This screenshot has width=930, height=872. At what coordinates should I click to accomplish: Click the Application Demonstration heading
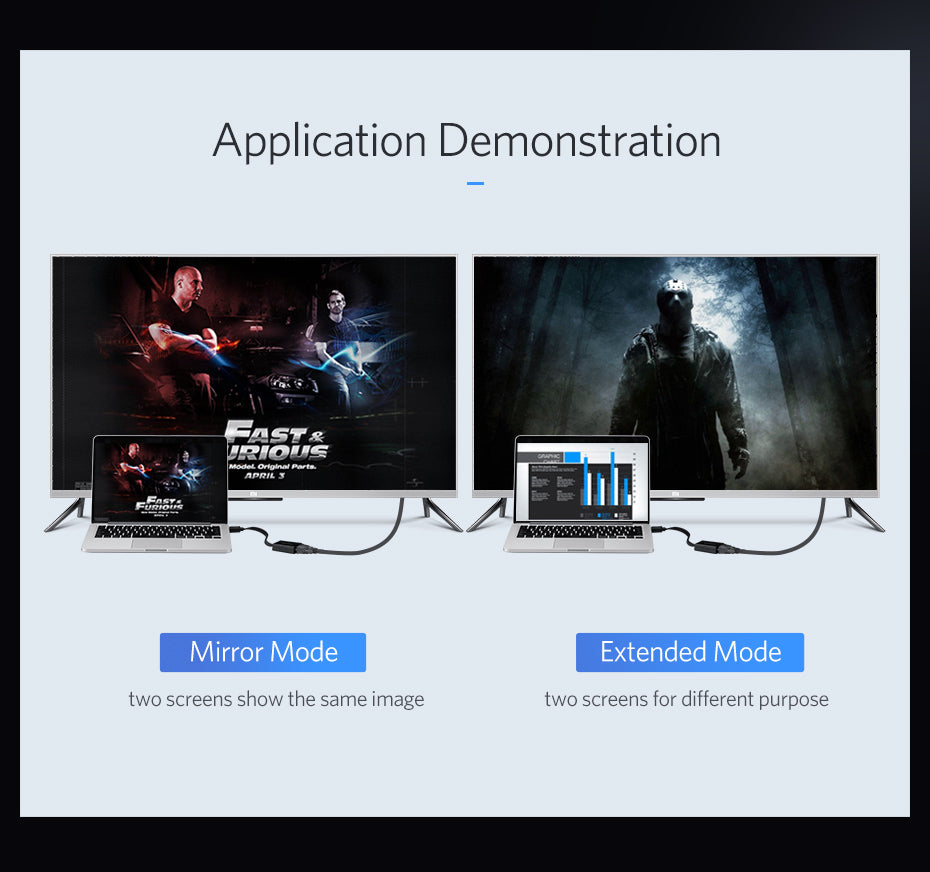[x=466, y=140]
